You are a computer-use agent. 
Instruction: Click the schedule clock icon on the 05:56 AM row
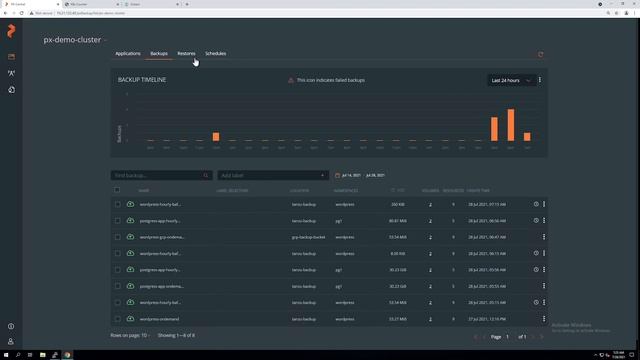(536, 269)
